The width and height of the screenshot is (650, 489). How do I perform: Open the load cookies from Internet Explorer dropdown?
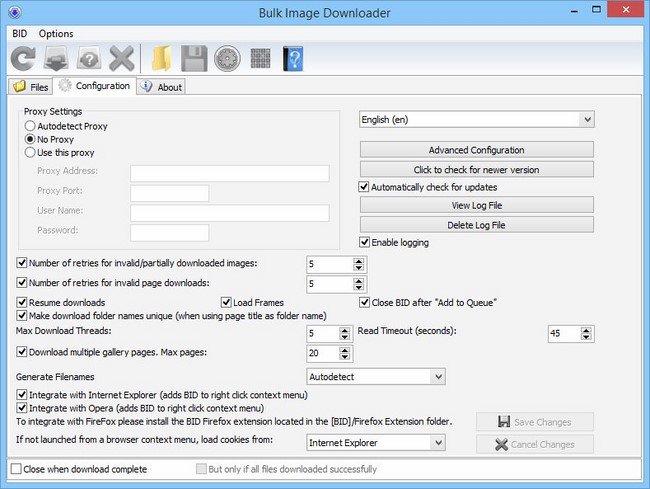click(x=376, y=443)
